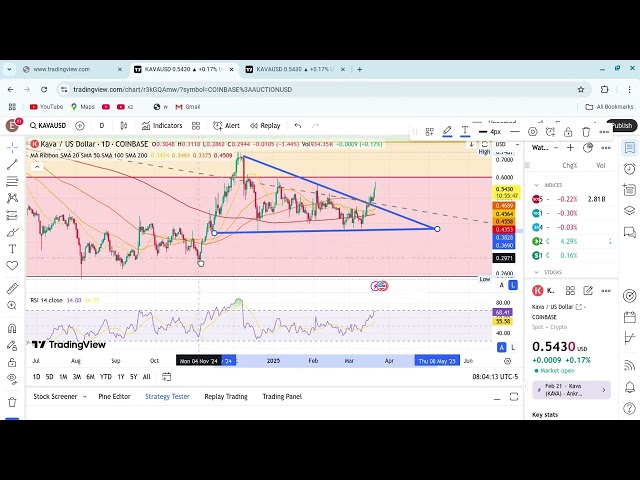Image resolution: width=640 pixels, height=480 pixels.
Task: Open the heart icons tool
Action: pos(12,266)
